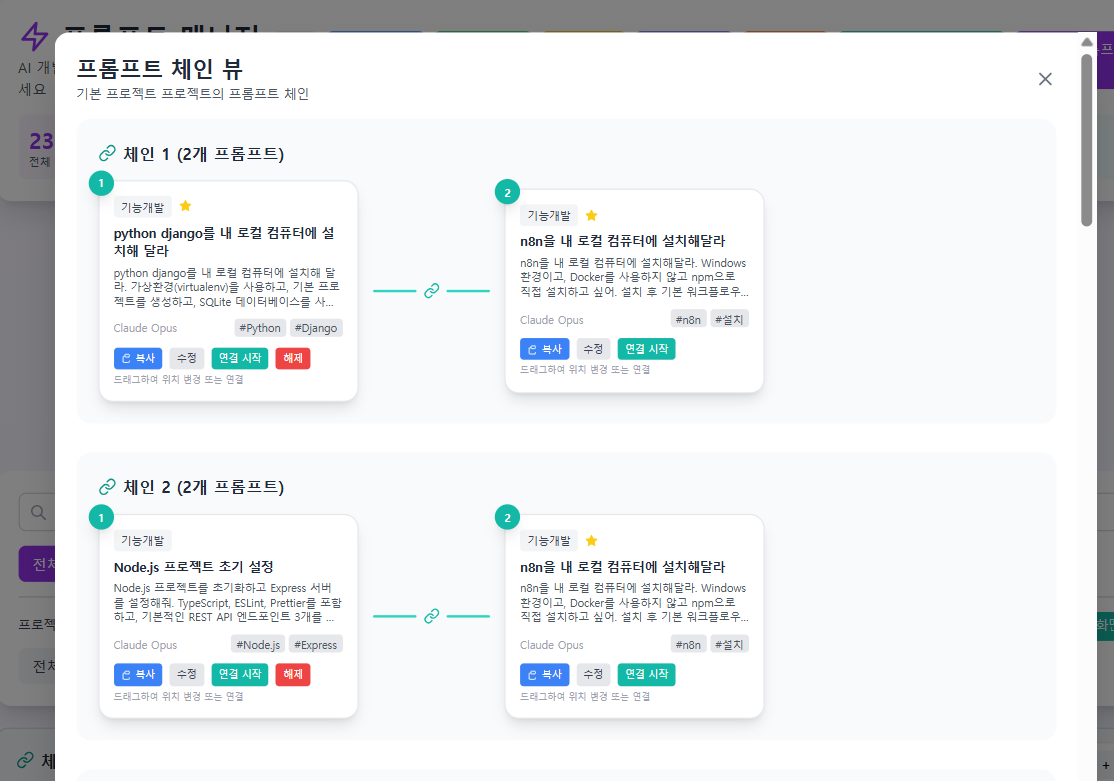
Task: Click step badge 1 on python django card
Action: (101, 184)
